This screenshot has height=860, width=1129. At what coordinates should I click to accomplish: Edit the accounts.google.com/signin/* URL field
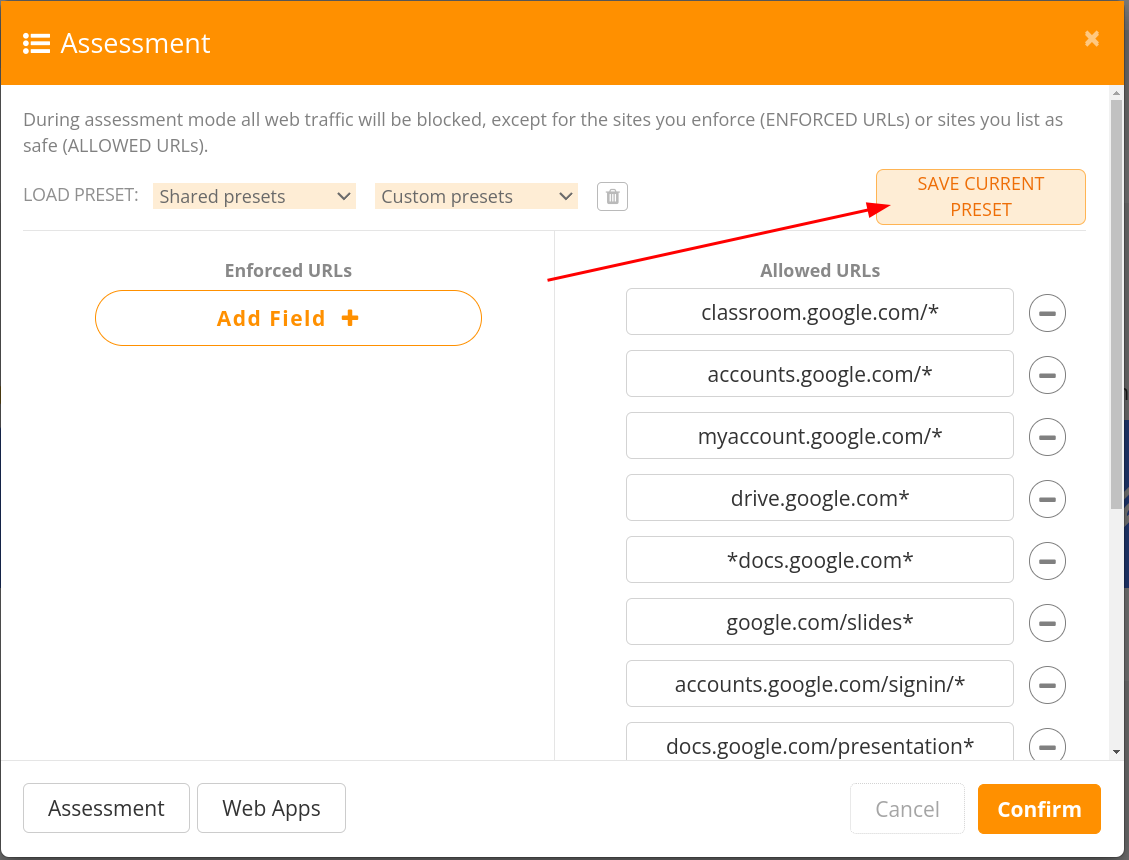click(x=819, y=684)
